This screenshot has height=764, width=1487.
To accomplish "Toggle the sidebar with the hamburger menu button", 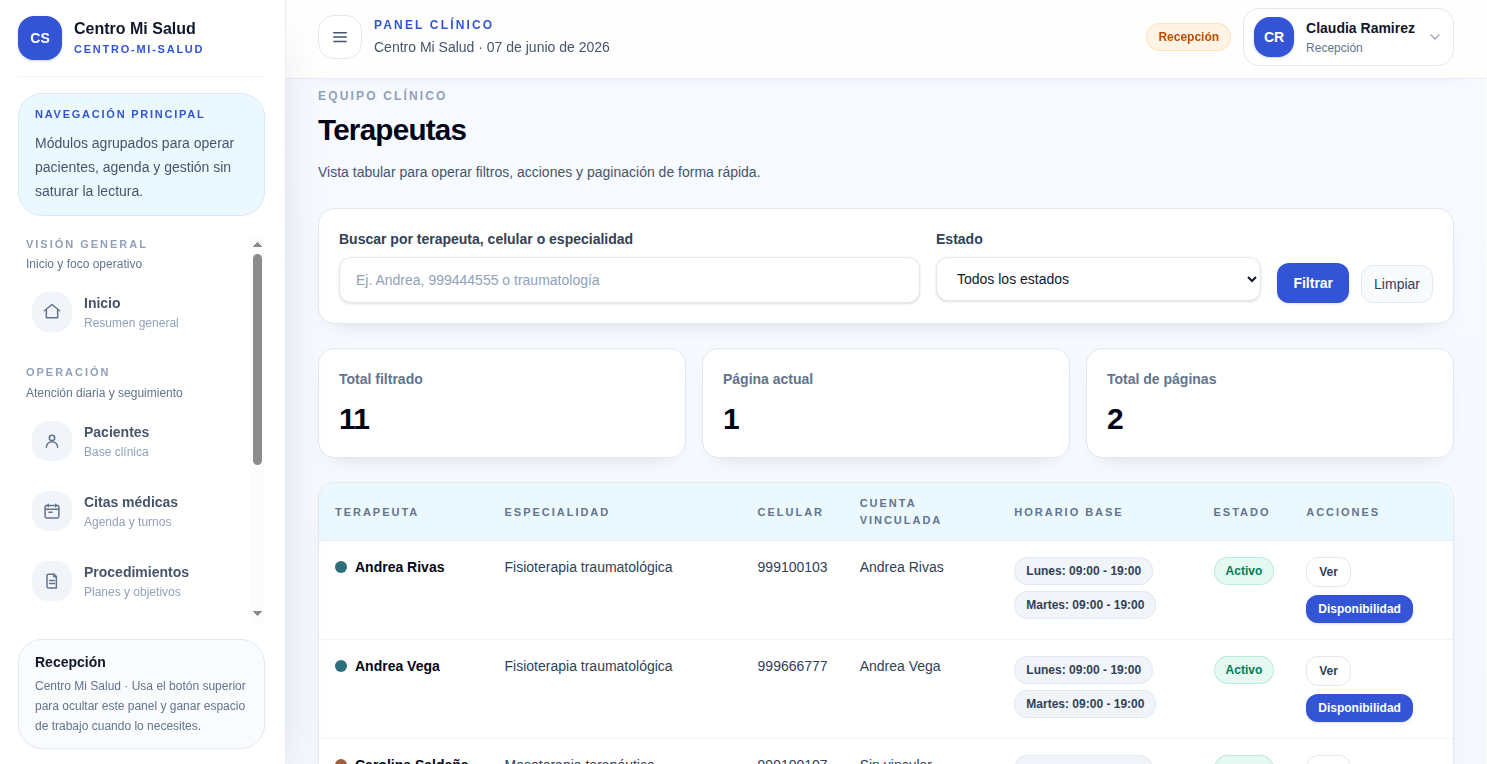I will click(x=339, y=37).
